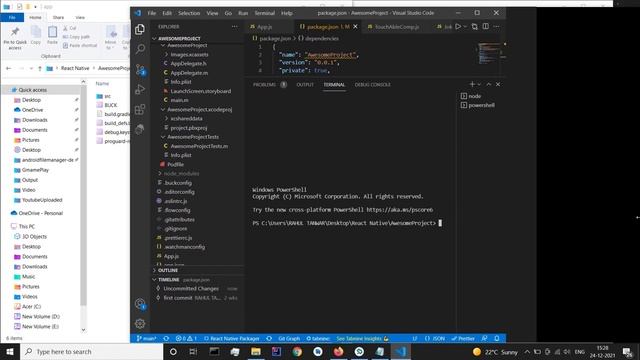
Task: Click Prettier in the status bar
Action: pyautogui.click(x=463, y=338)
